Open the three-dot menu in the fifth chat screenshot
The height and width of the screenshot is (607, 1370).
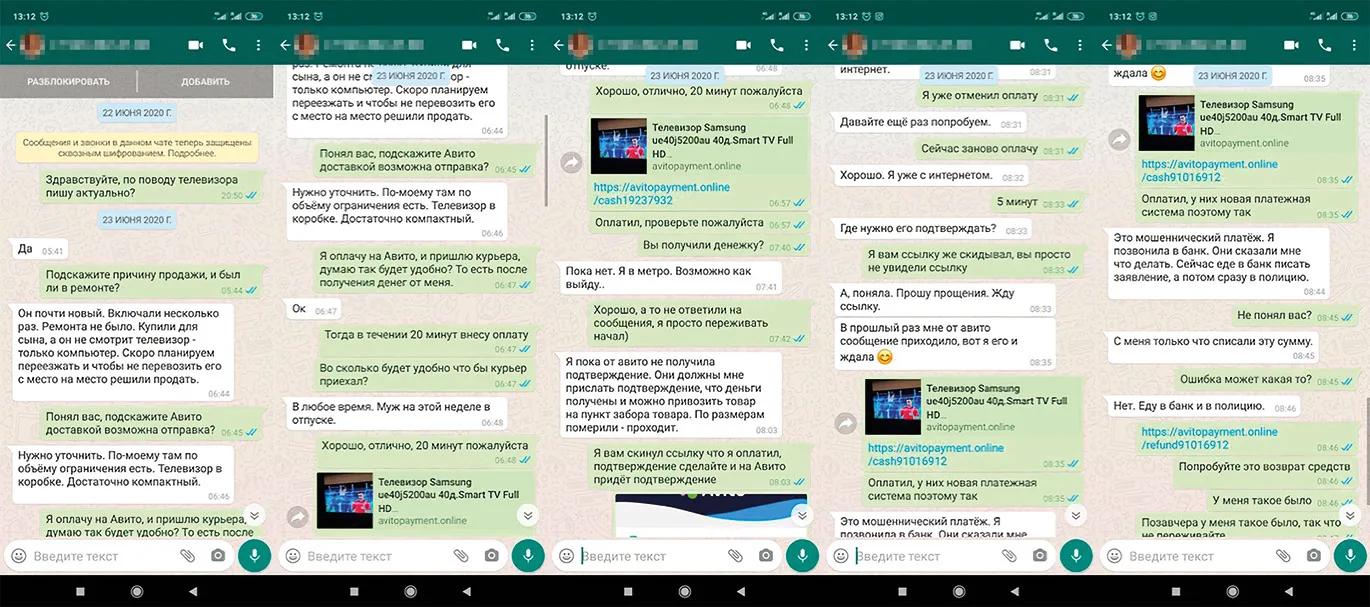pyautogui.click(x=1355, y=45)
